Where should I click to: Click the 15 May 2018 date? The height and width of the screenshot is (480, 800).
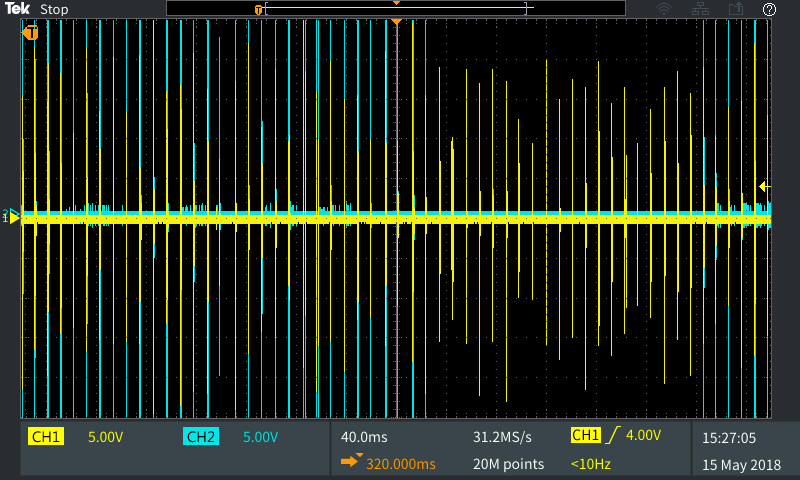coord(741,465)
